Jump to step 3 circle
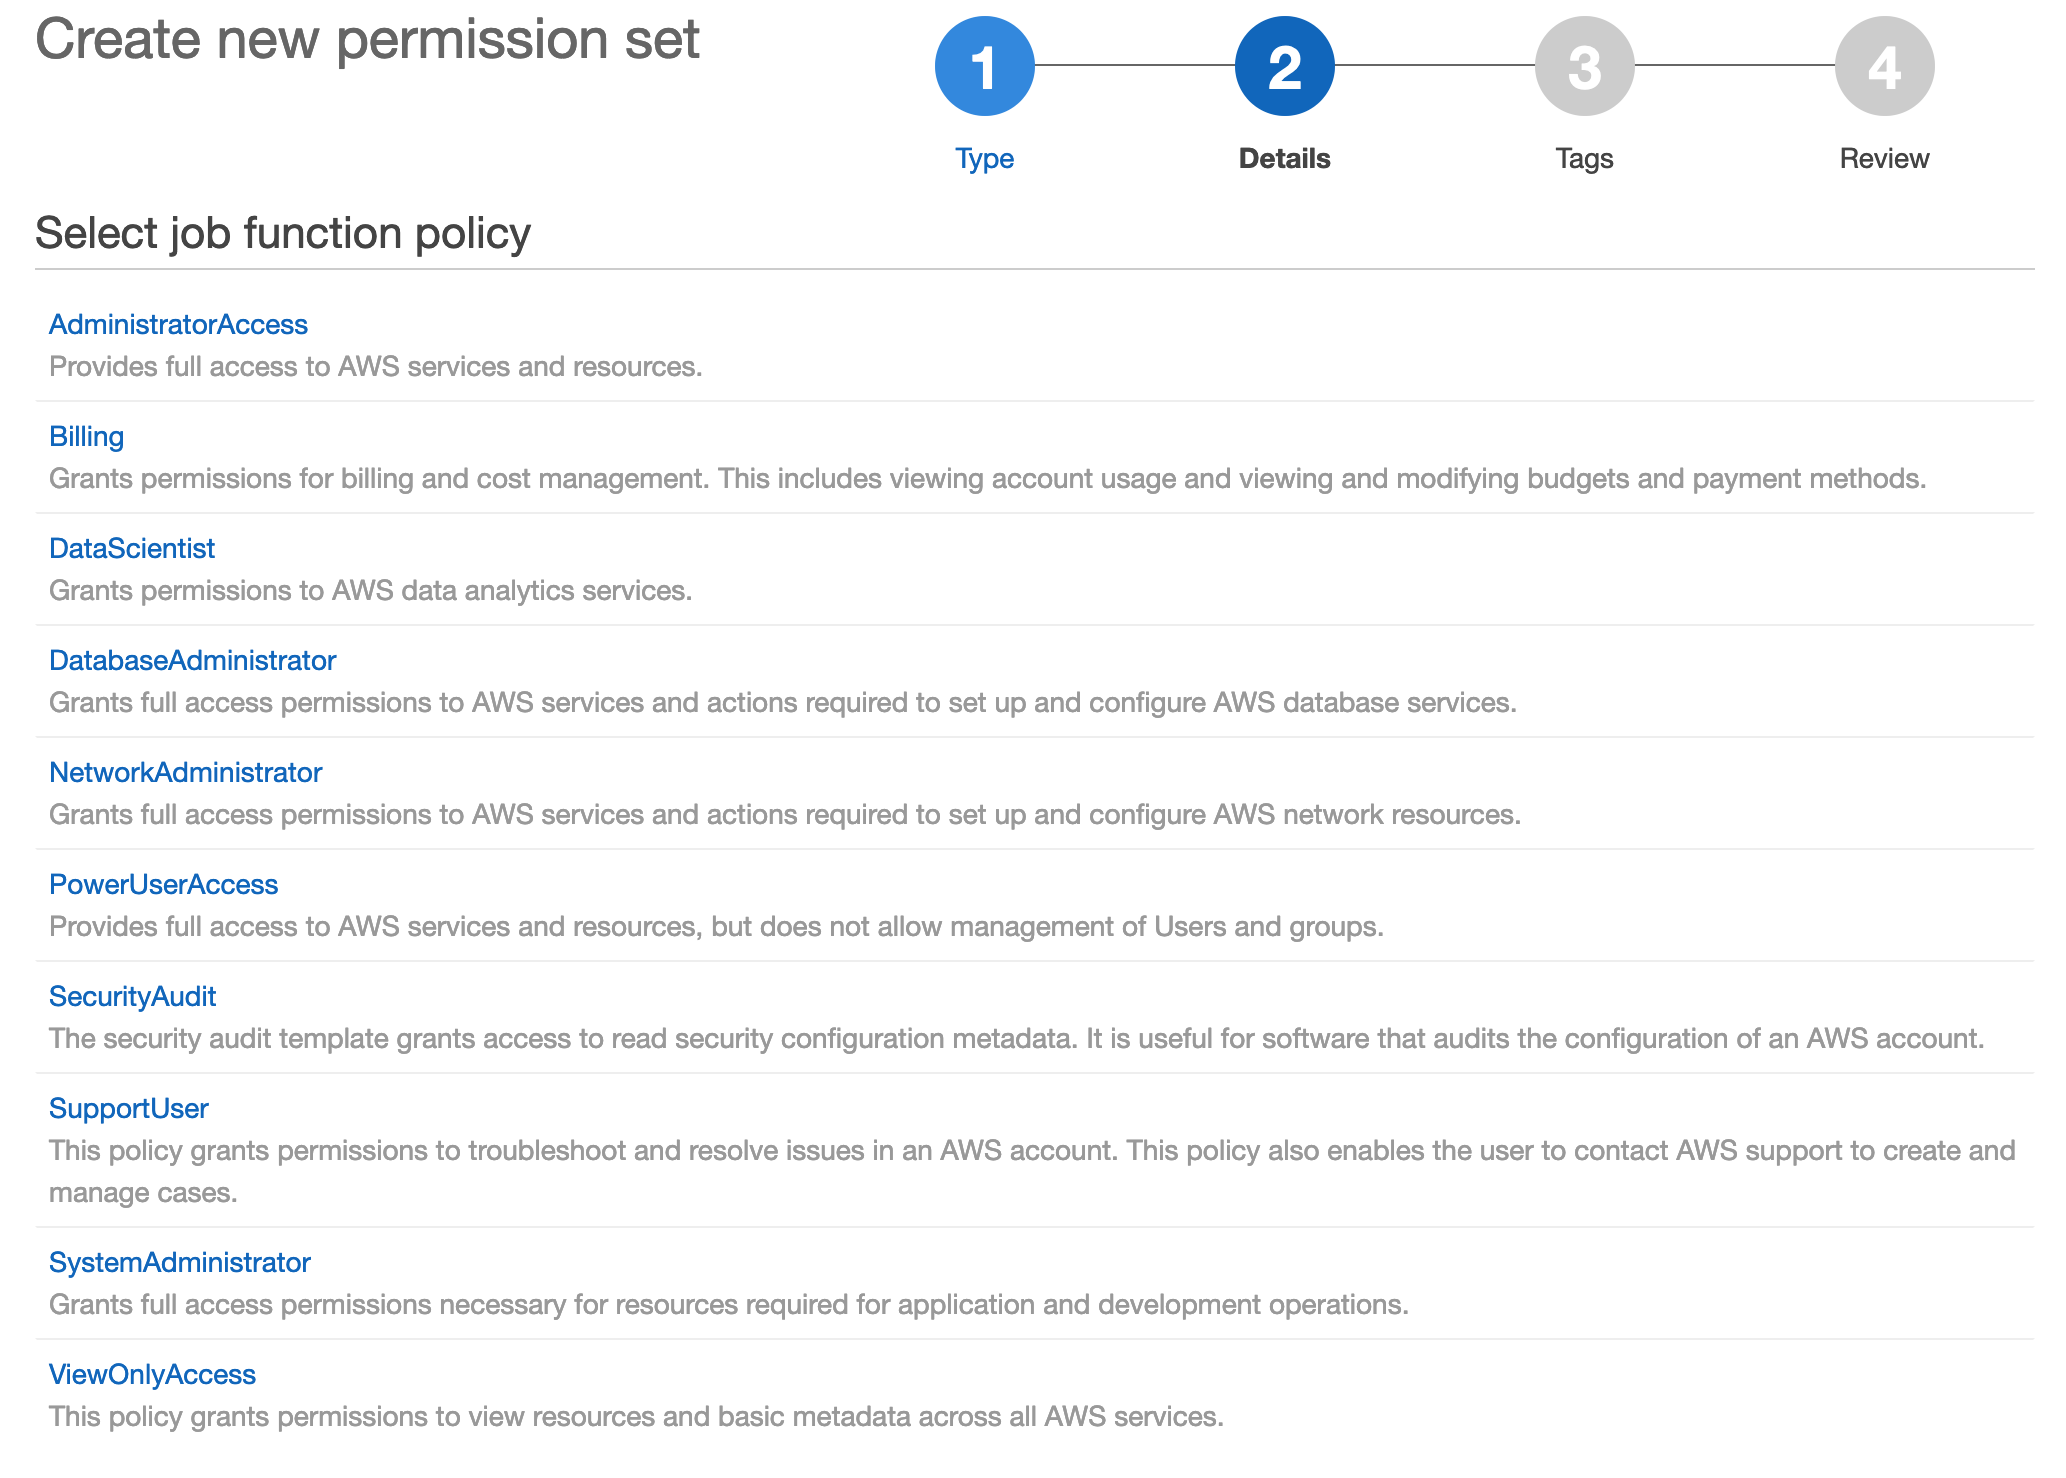Viewport: 2066px width, 1478px height. click(x=1584, y=66)
